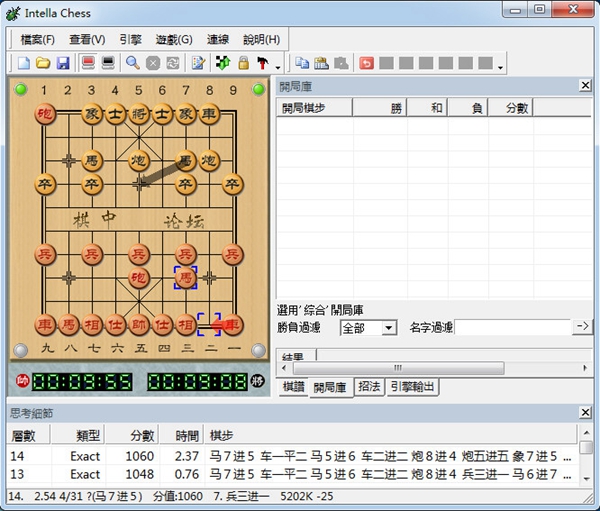
Task: Switch to the 棋譜 tab
Action: click(293, 387)
